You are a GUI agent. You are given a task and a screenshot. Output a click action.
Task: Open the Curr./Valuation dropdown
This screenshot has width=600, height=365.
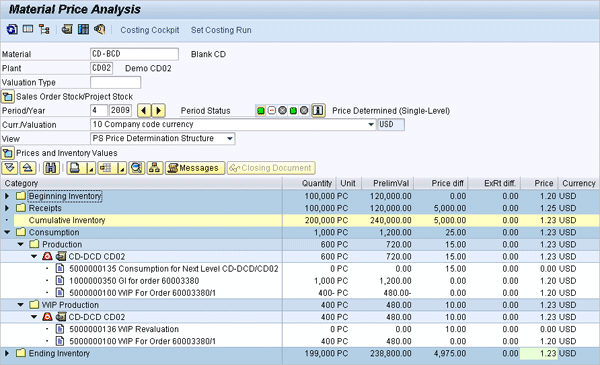point(370,124)
